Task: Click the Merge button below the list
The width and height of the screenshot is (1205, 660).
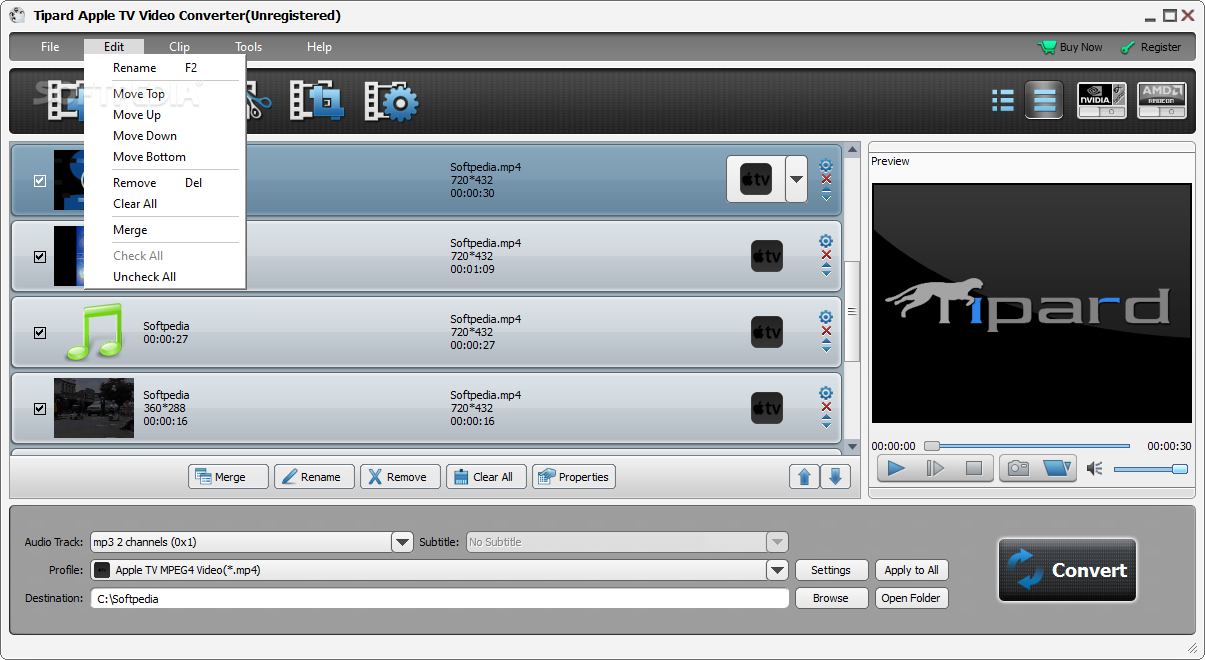Action: click(x=228, y=477)
